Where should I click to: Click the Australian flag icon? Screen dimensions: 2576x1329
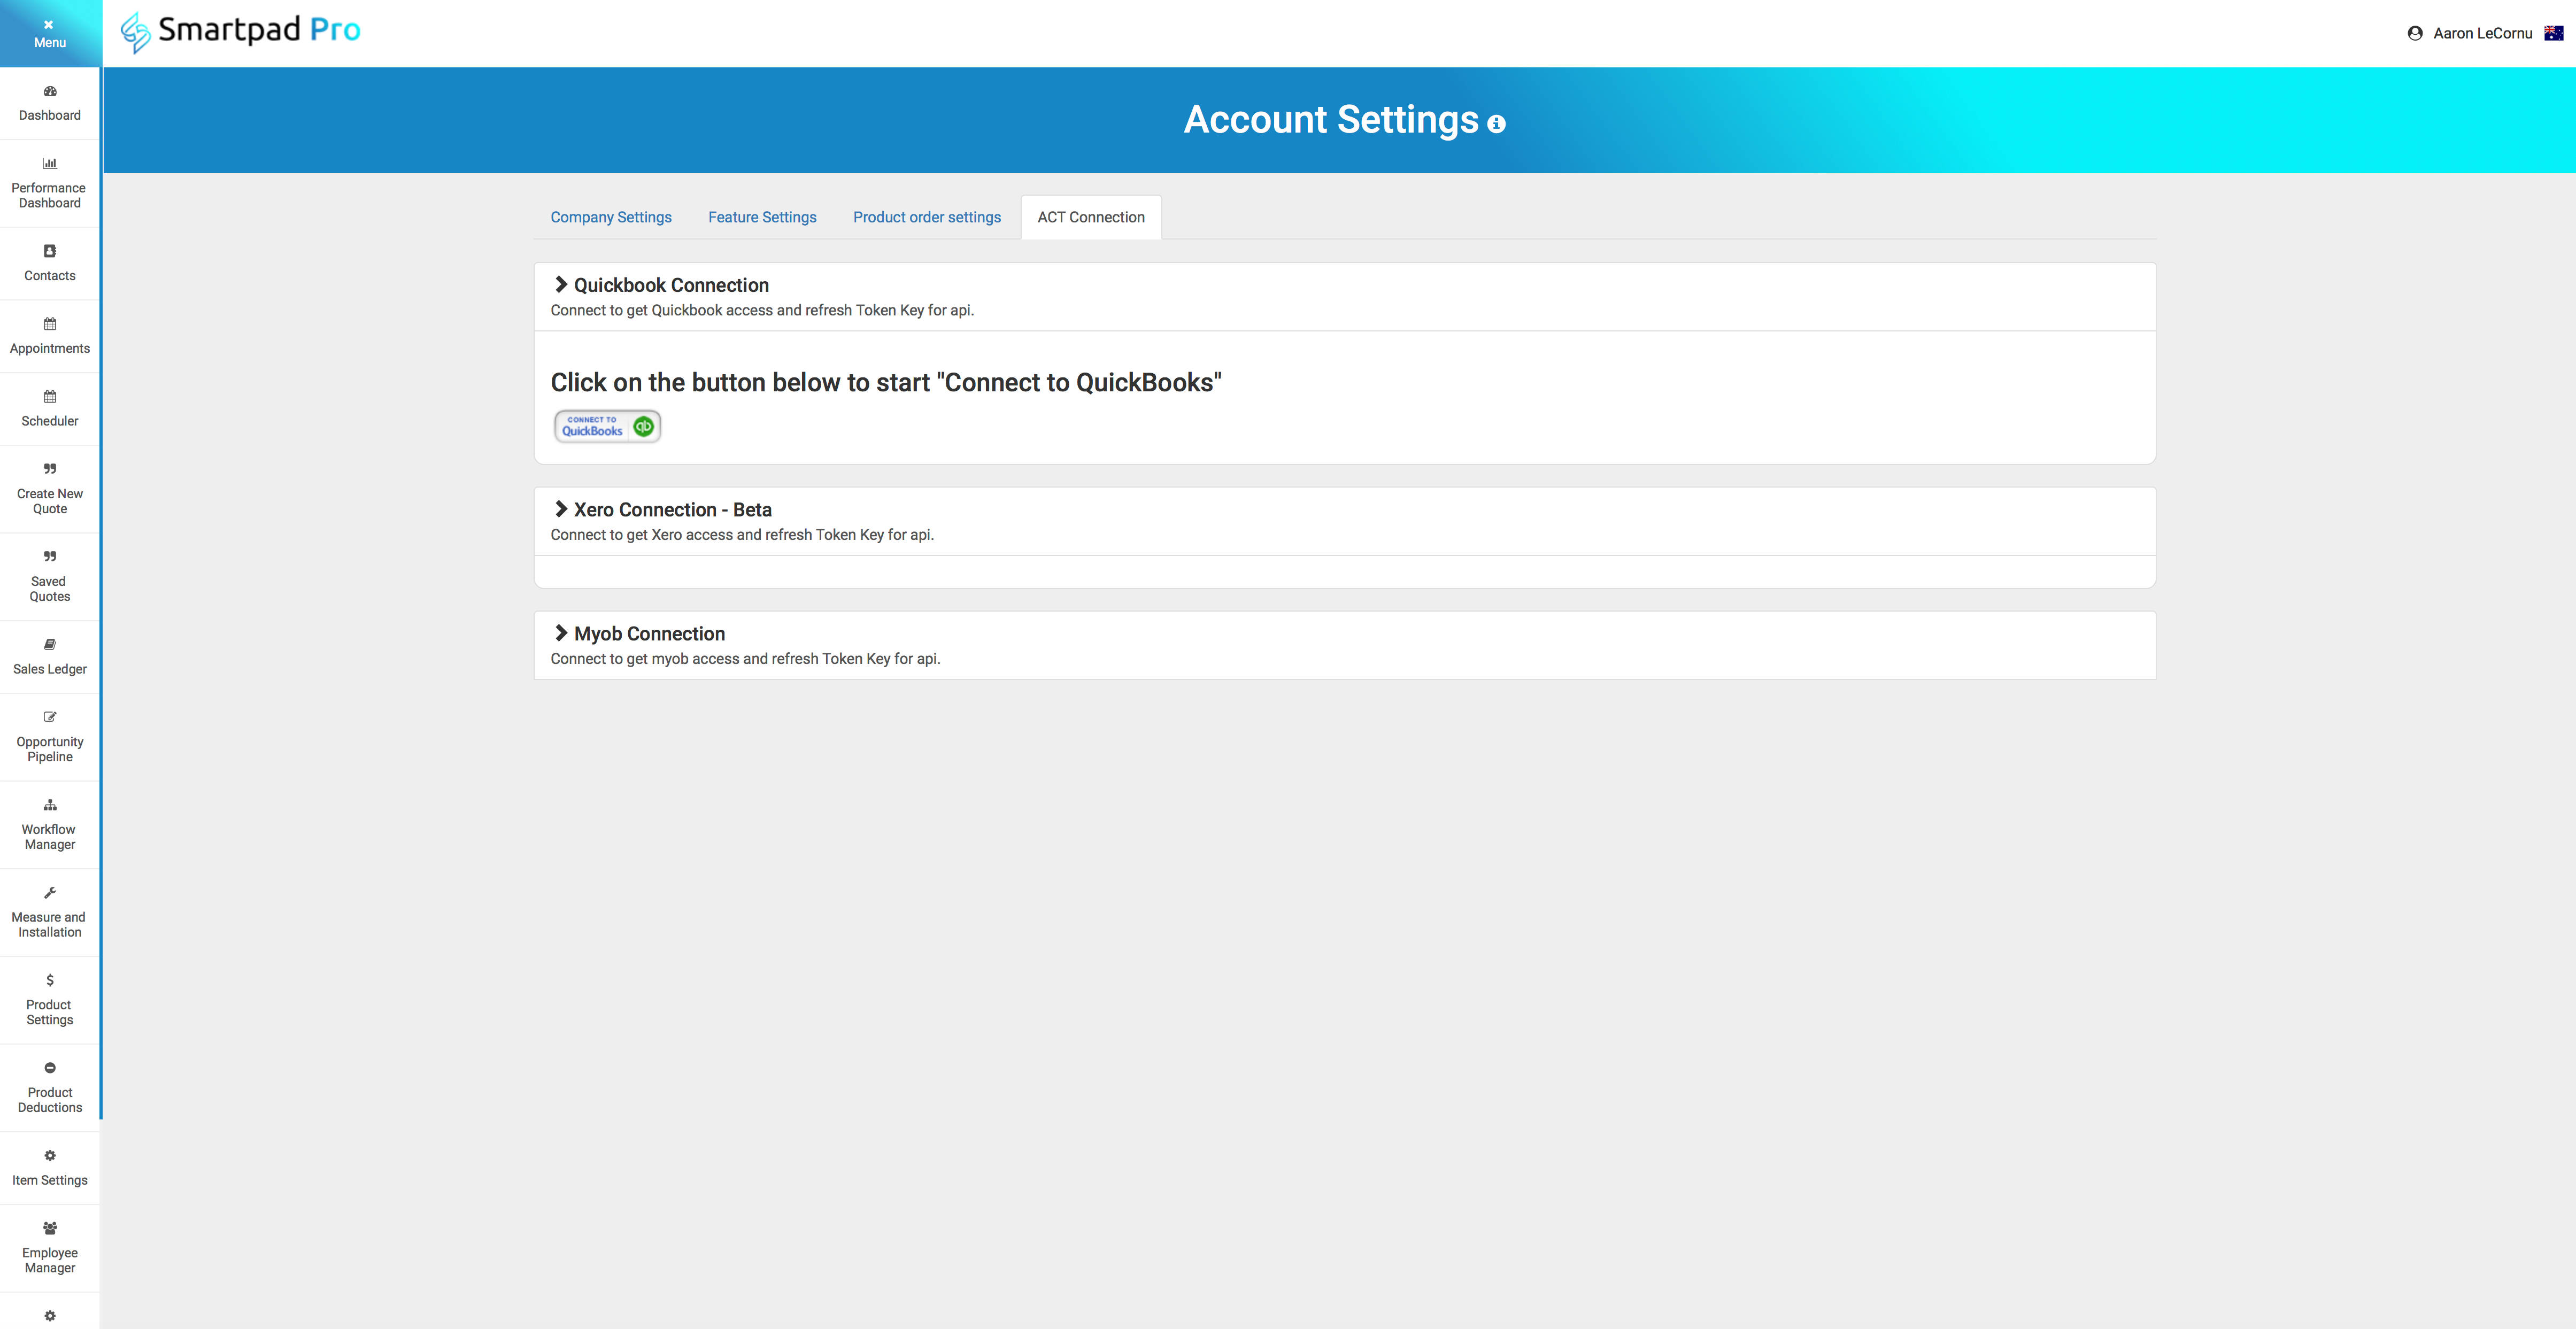pyautogui.click(x=2553, y=33)
